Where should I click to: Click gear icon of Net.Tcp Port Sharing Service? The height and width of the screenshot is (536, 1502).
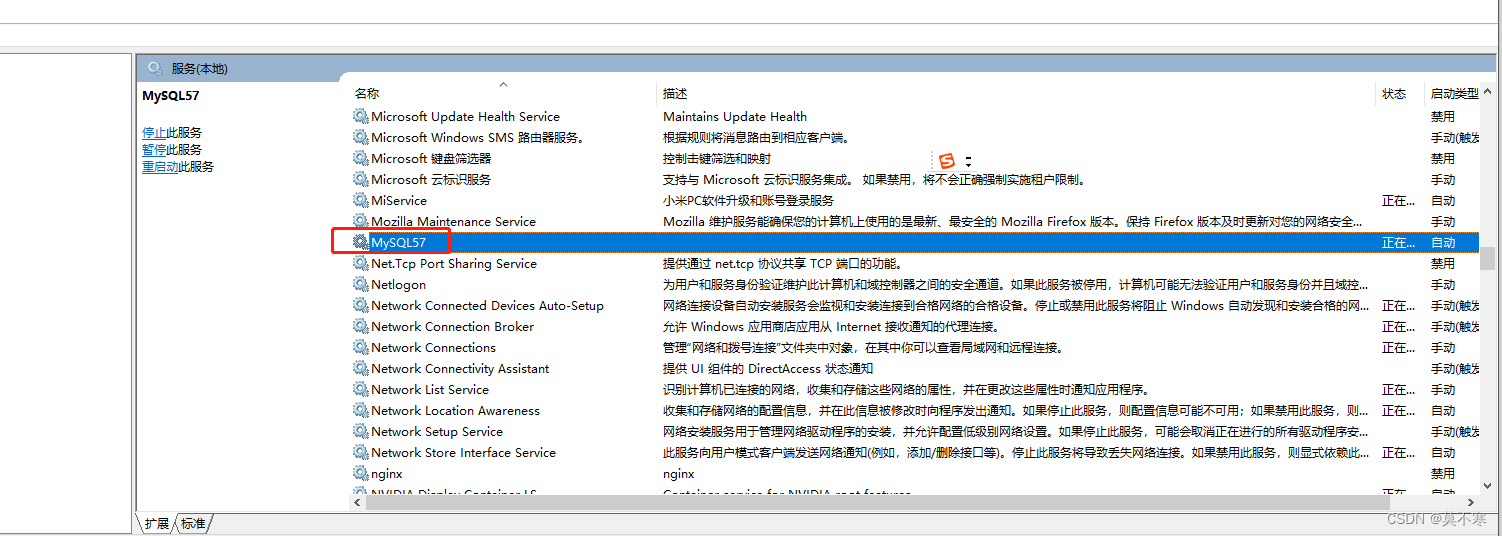coord(361,263)
